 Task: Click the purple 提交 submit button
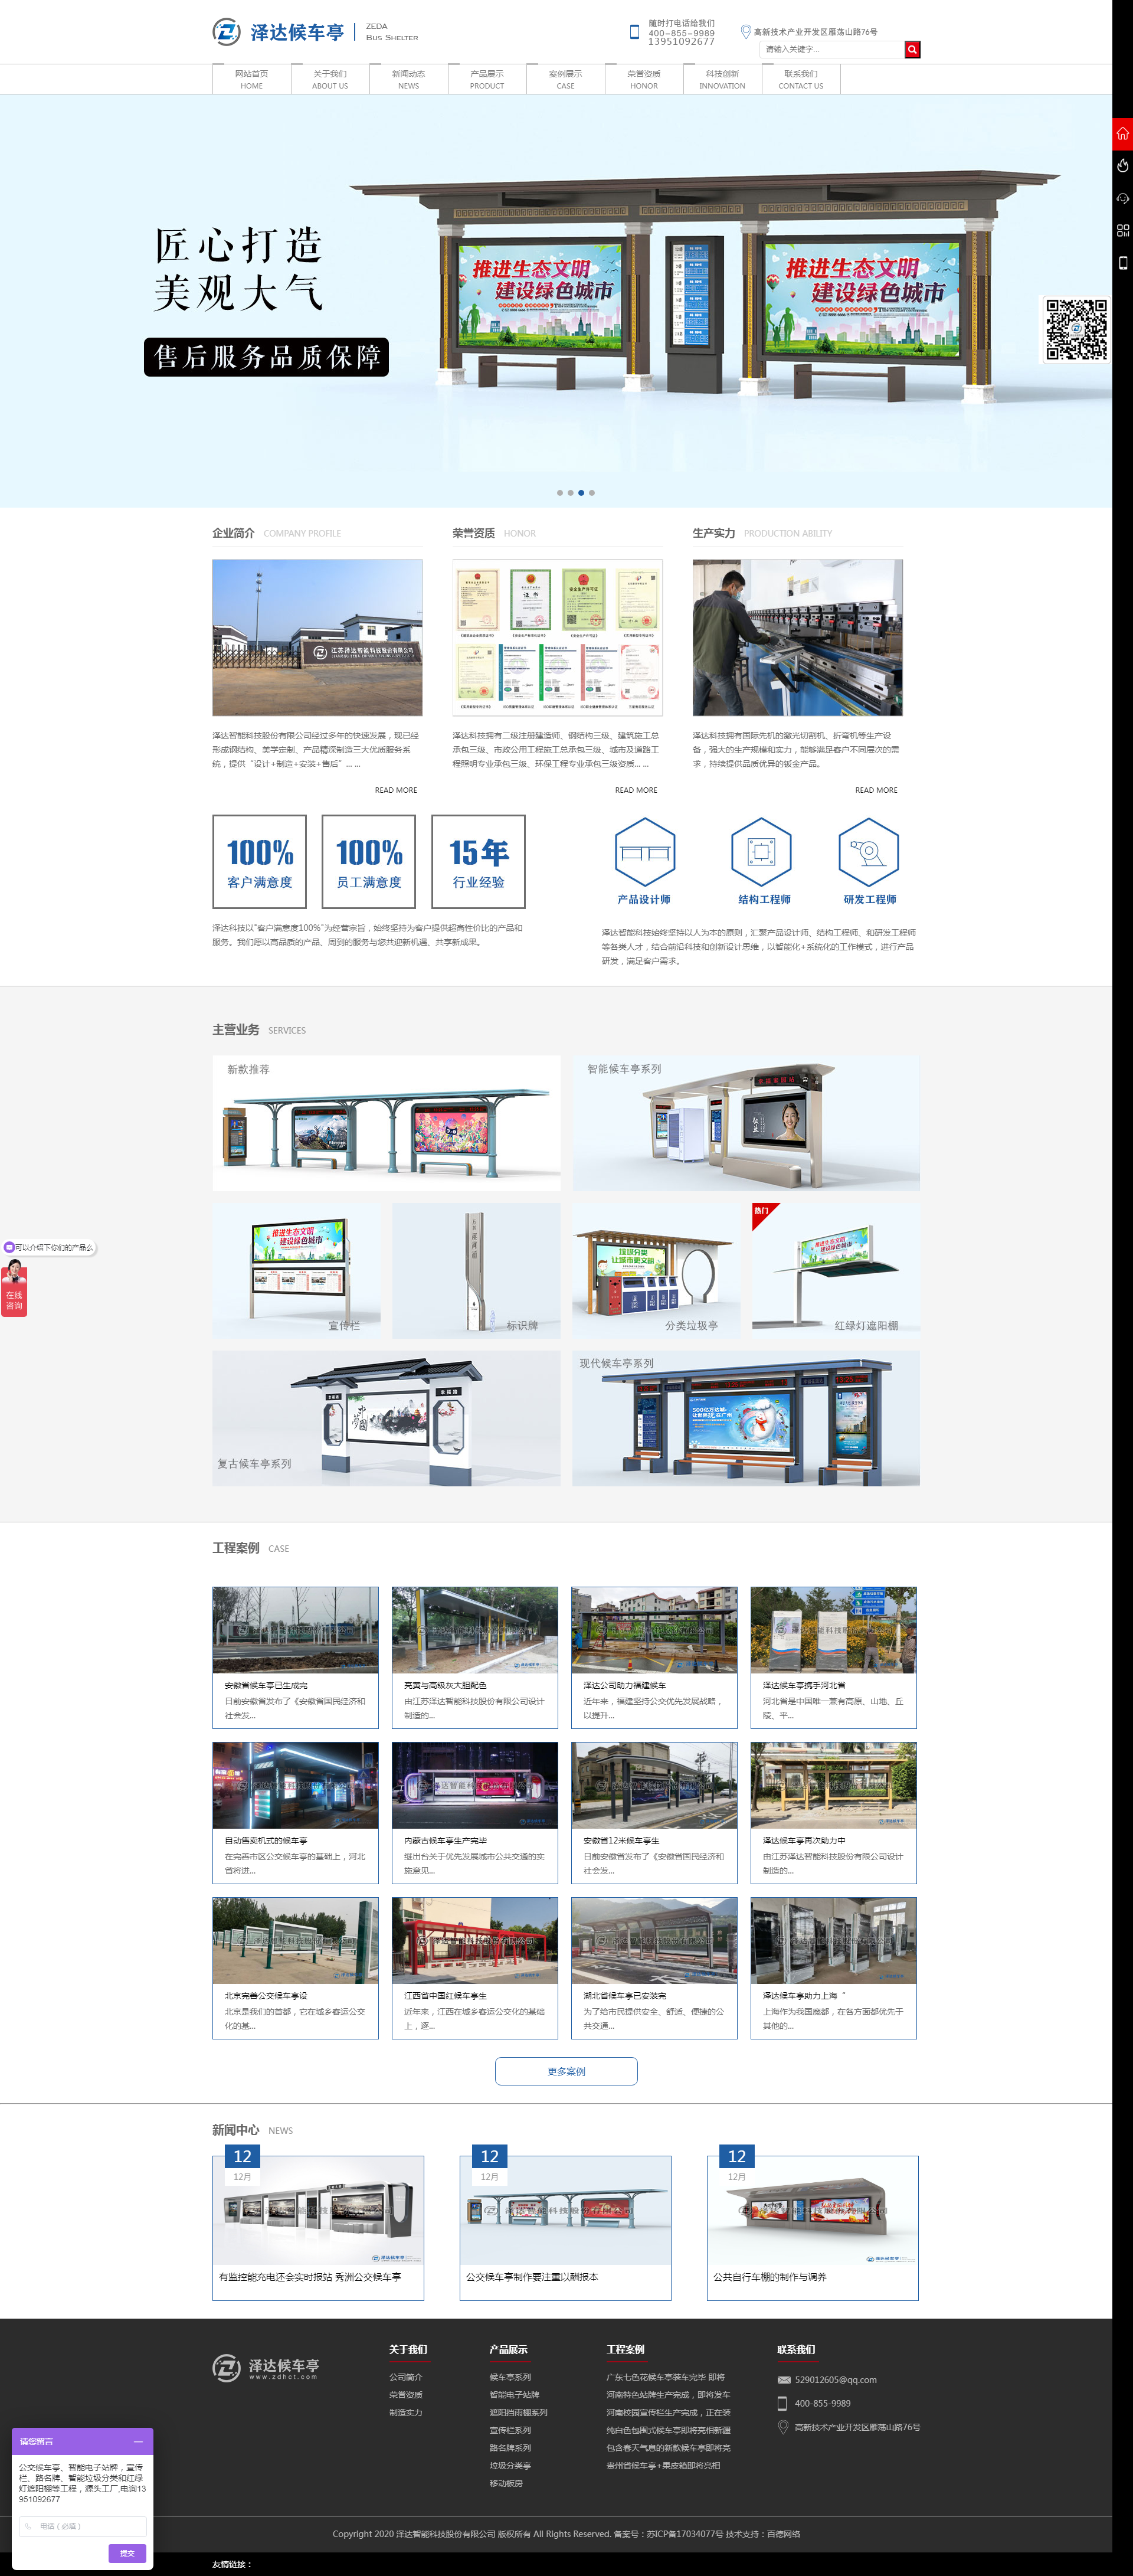click(127, 2553)
